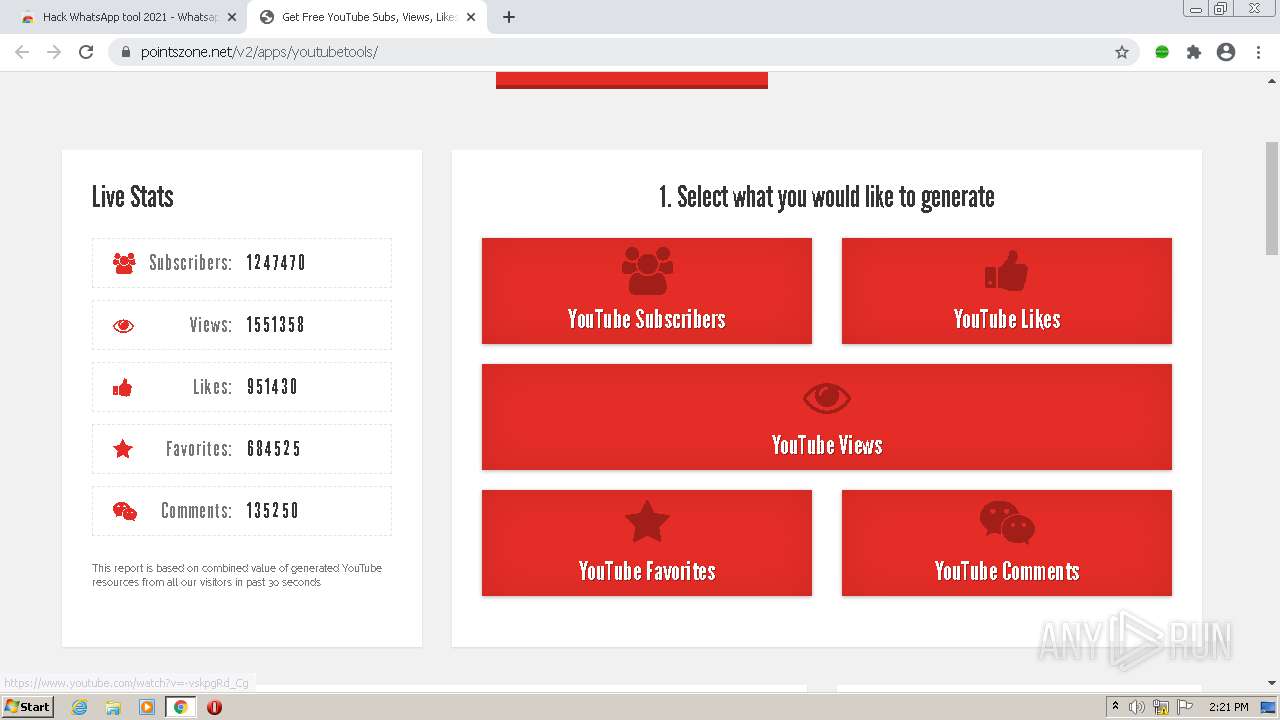The image size is (1280, 720).
Task: Click the 'Select what you would like to generate' heading
Action: tap(827, 196)
